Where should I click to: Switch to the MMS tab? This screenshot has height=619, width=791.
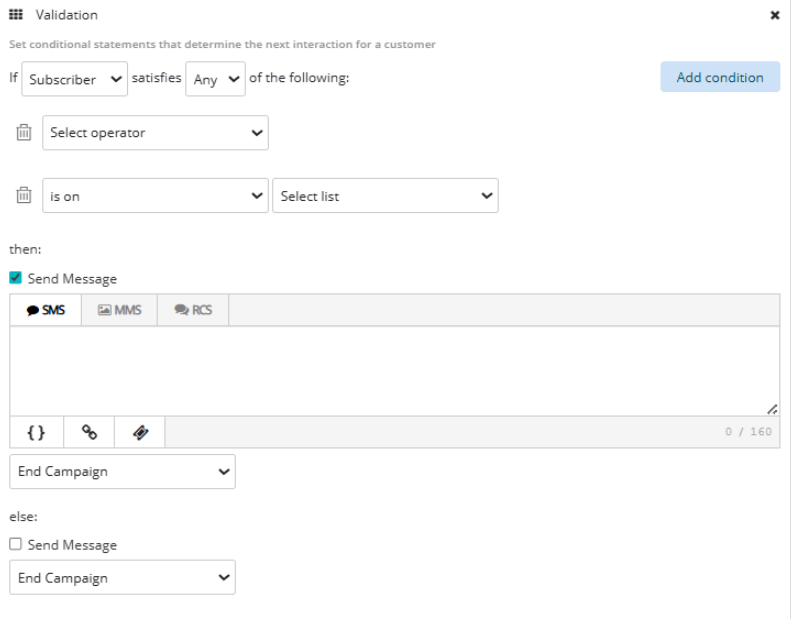(x=119, y=310)
